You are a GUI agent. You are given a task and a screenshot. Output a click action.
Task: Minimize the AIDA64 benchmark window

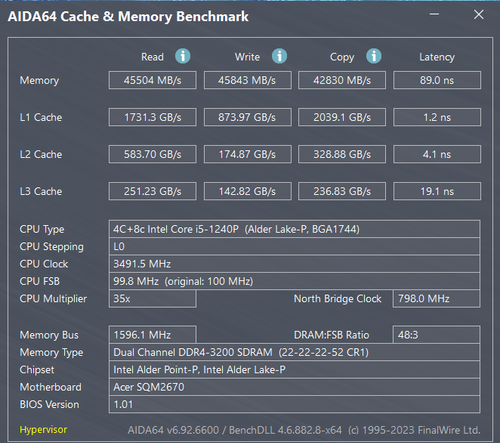click(x=434, y=14)
